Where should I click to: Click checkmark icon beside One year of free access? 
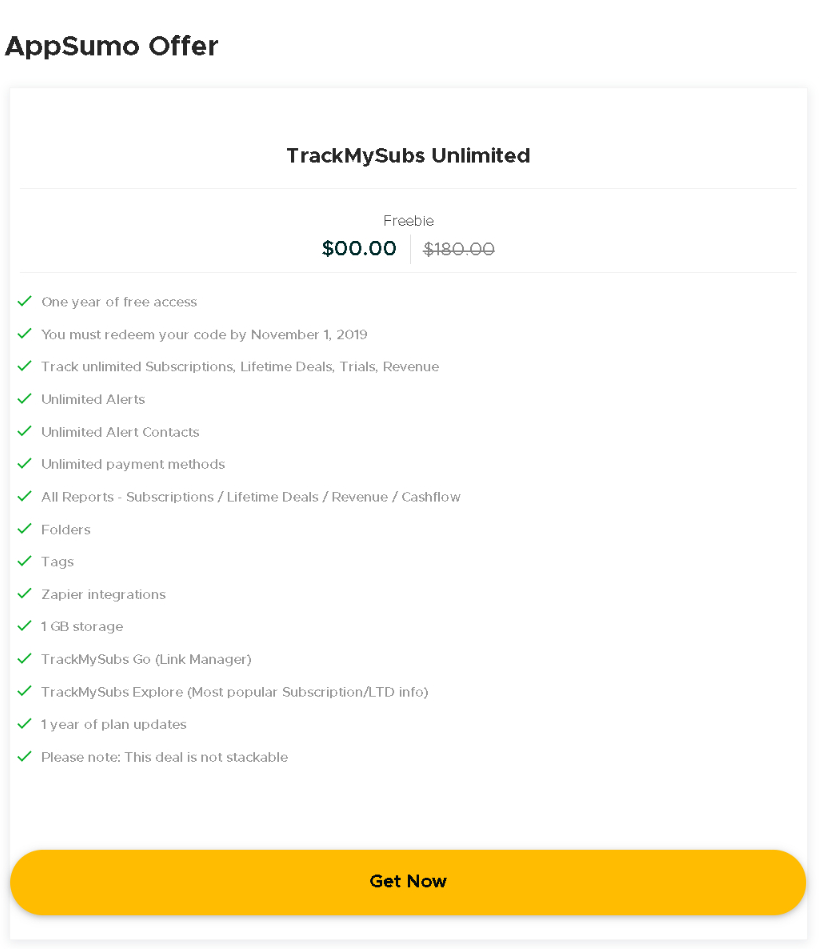(25, 301)
